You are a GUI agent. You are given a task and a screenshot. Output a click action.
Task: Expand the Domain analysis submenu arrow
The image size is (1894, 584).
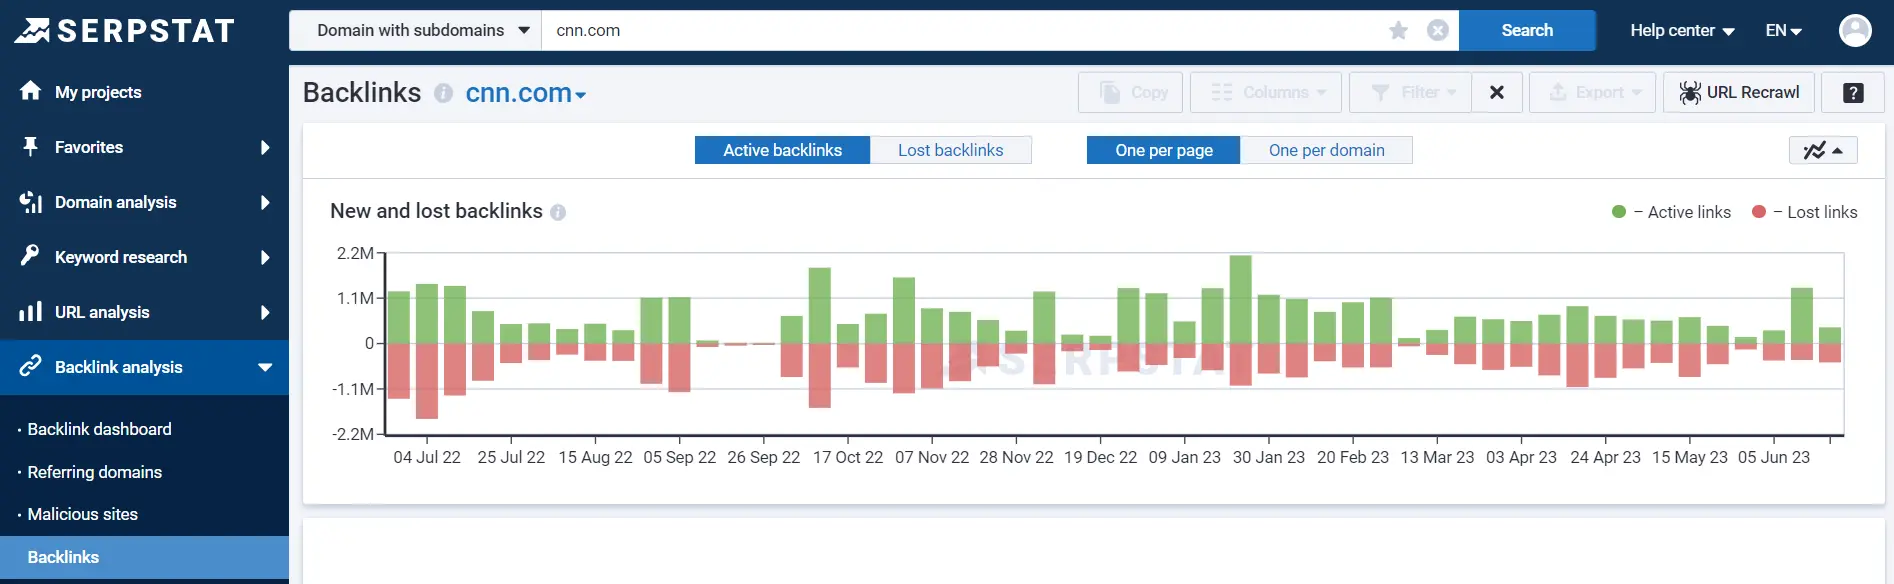tap(265, 202)
